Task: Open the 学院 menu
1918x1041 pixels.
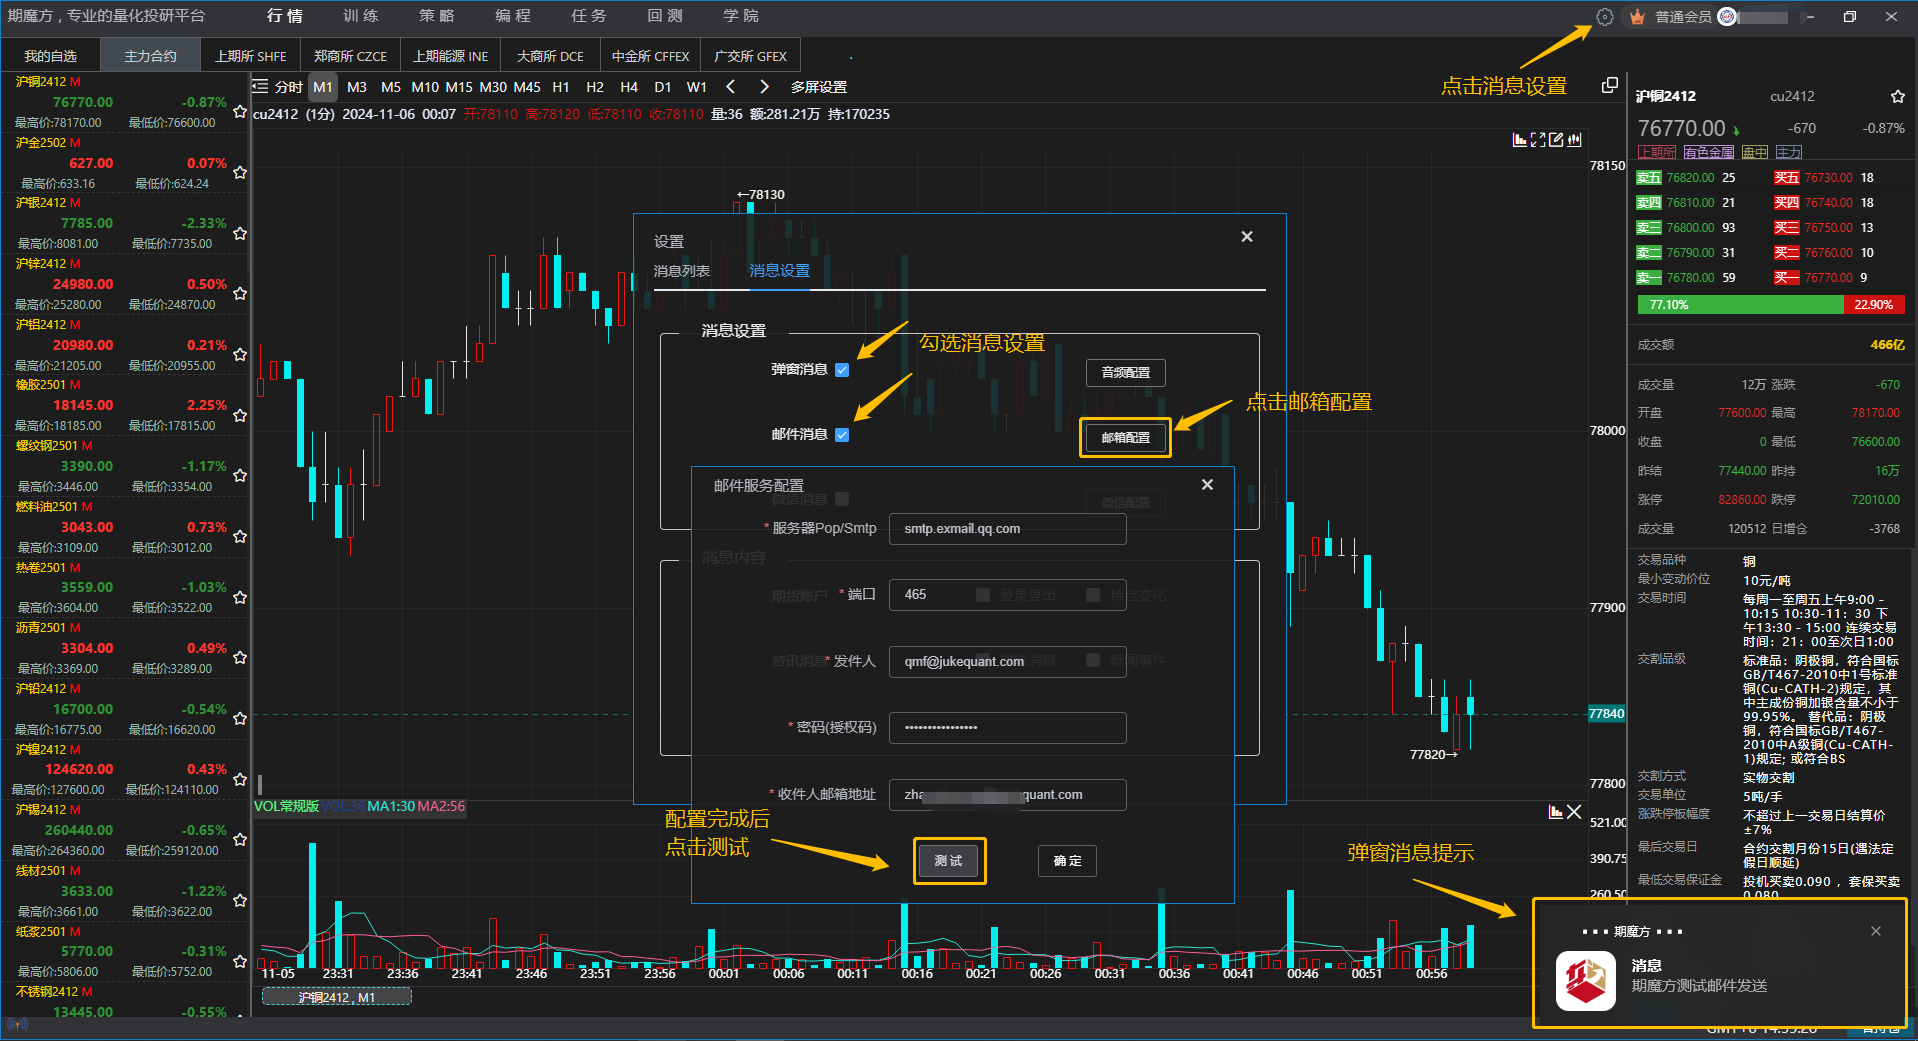Action: click(741, 16)
